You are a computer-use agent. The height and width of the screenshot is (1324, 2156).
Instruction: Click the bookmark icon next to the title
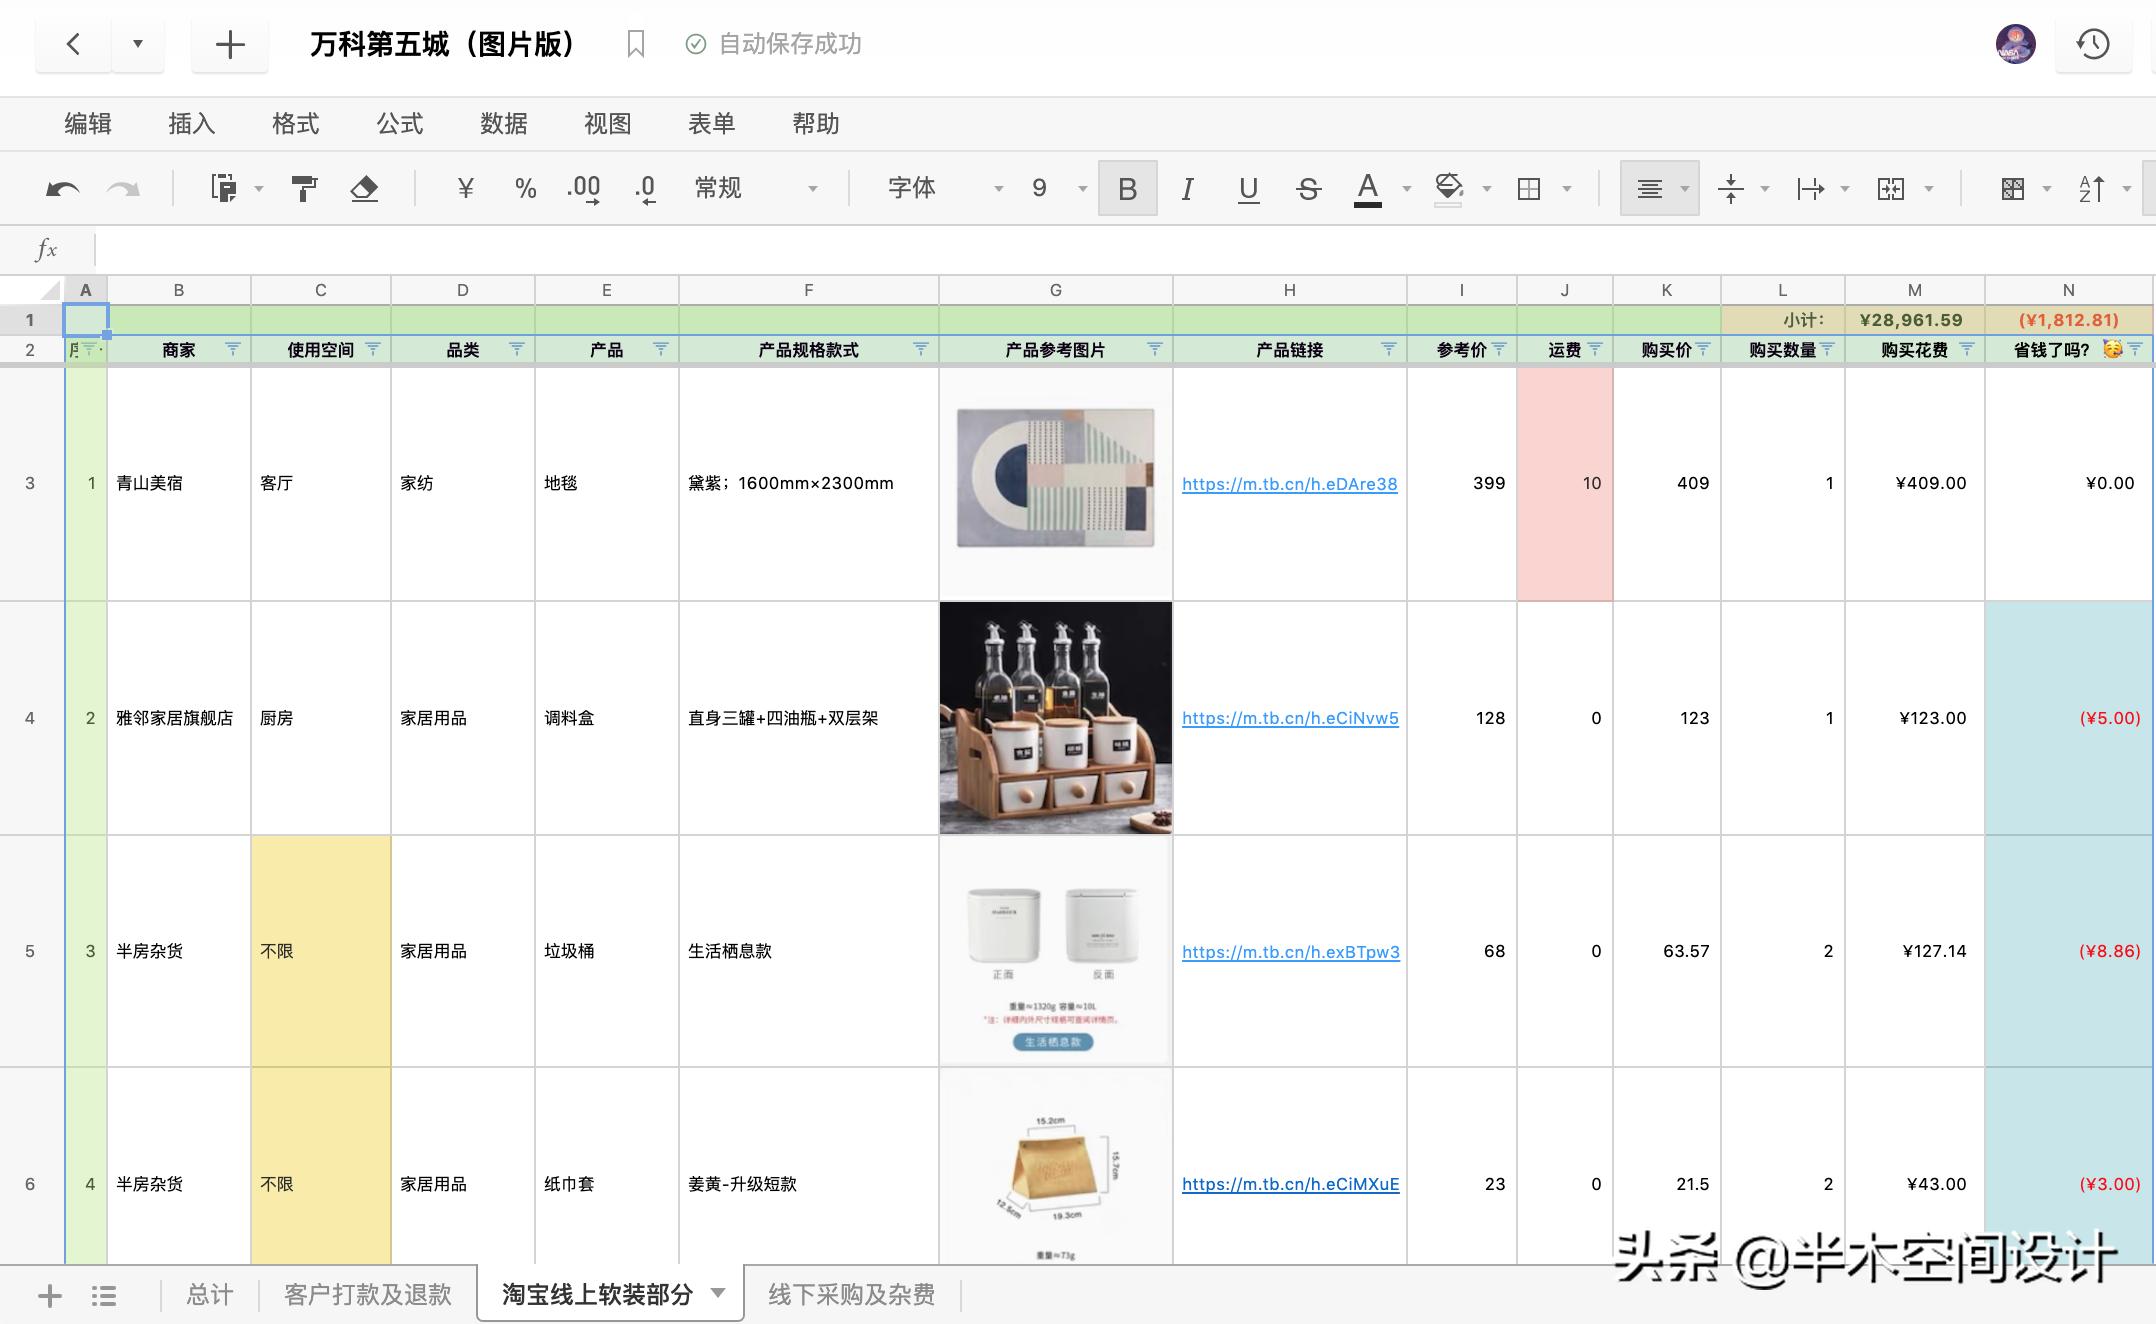(x=637, y=44)
